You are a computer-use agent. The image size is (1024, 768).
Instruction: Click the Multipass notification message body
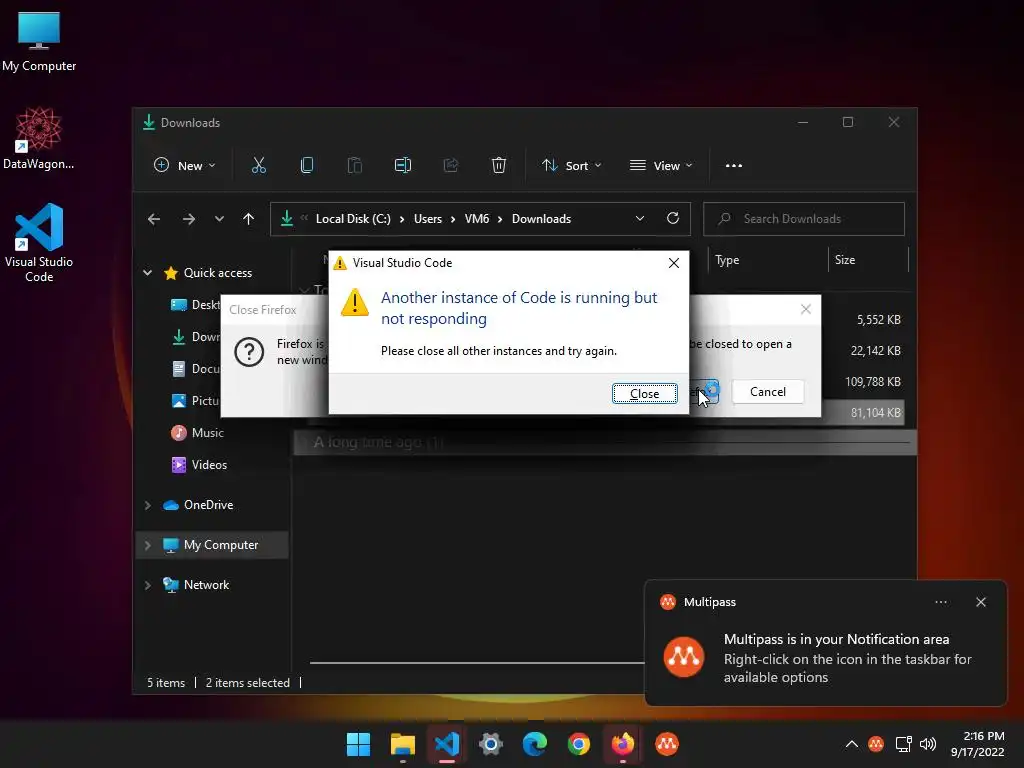[x=848, y=658]
